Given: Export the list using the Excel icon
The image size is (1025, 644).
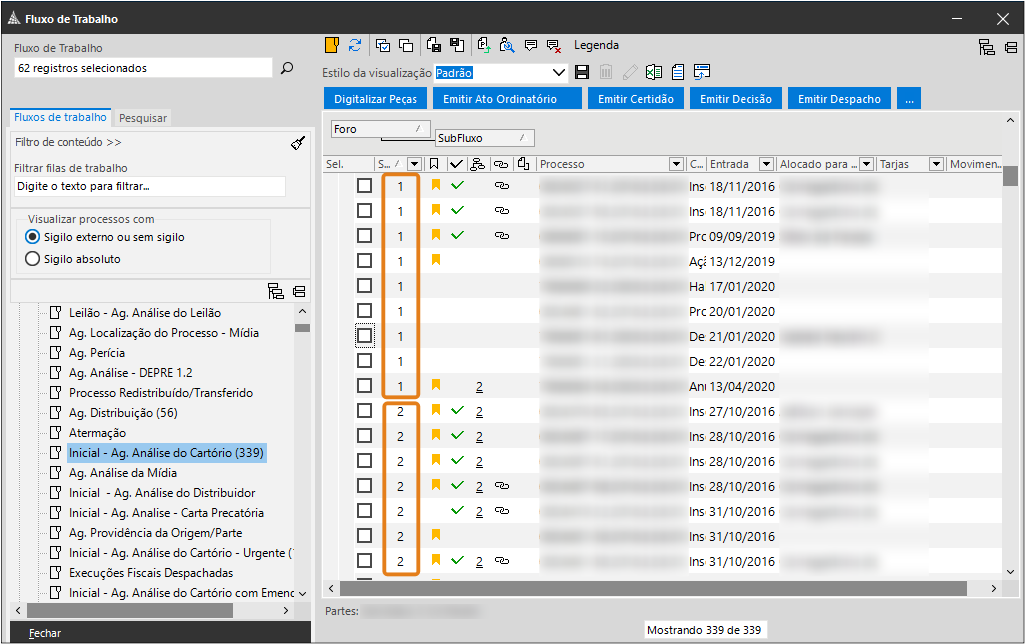Looking at the screenshot, I should coord(654,72).
